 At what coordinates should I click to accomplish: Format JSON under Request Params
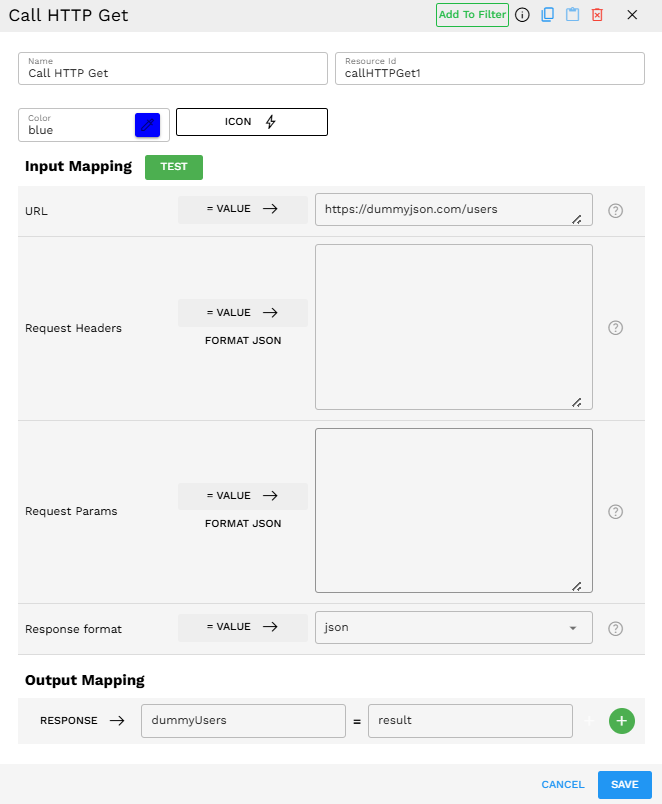(243, 523)
